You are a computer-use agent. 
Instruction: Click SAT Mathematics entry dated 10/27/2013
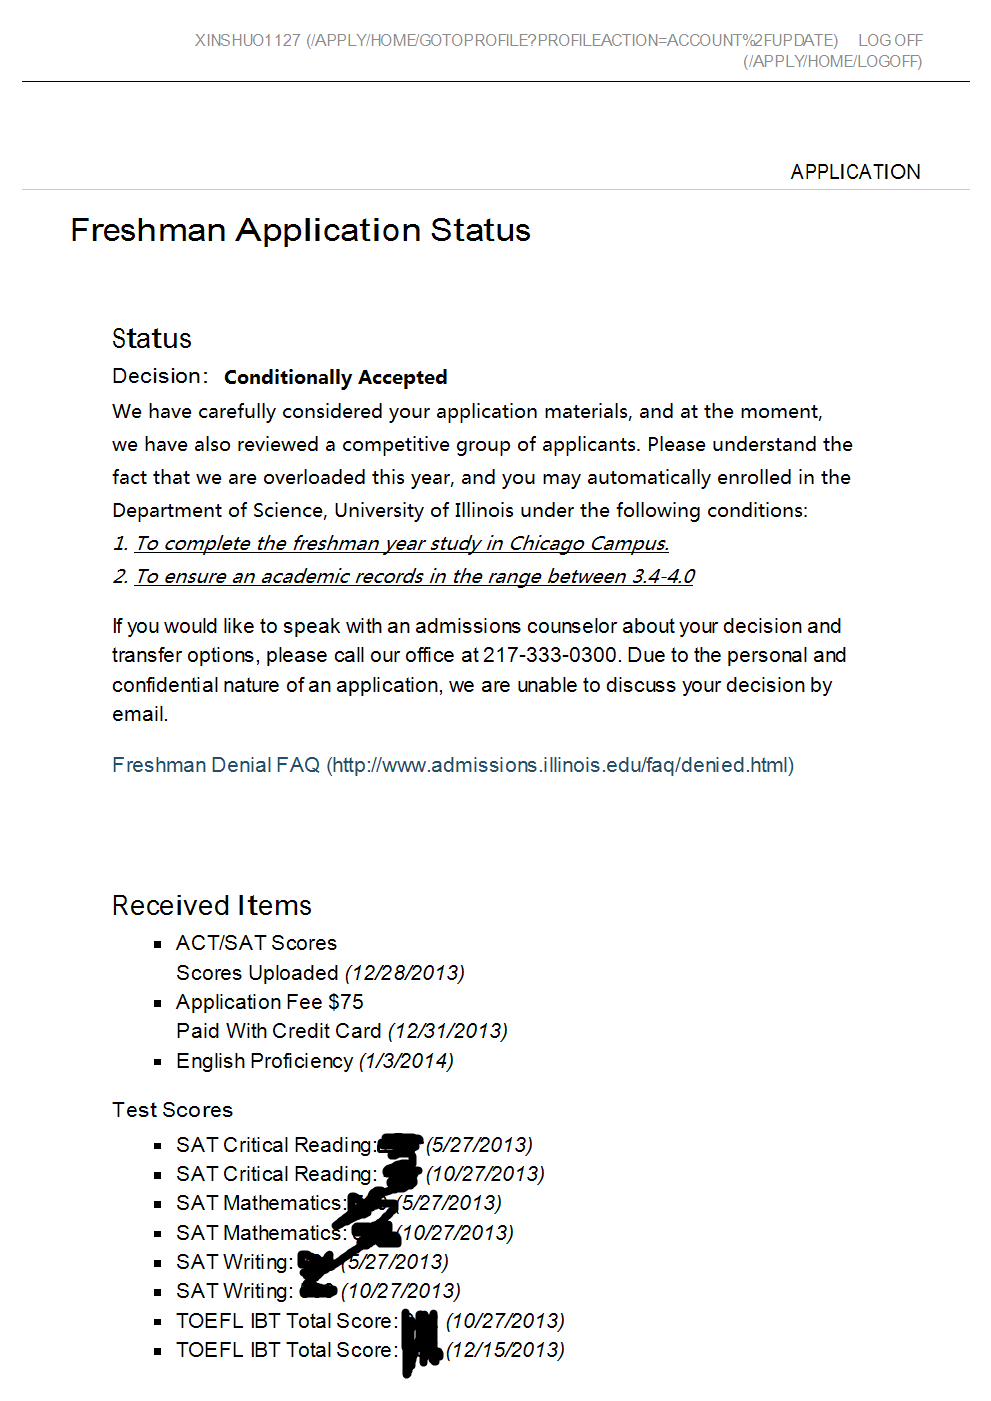(260, 1233)
